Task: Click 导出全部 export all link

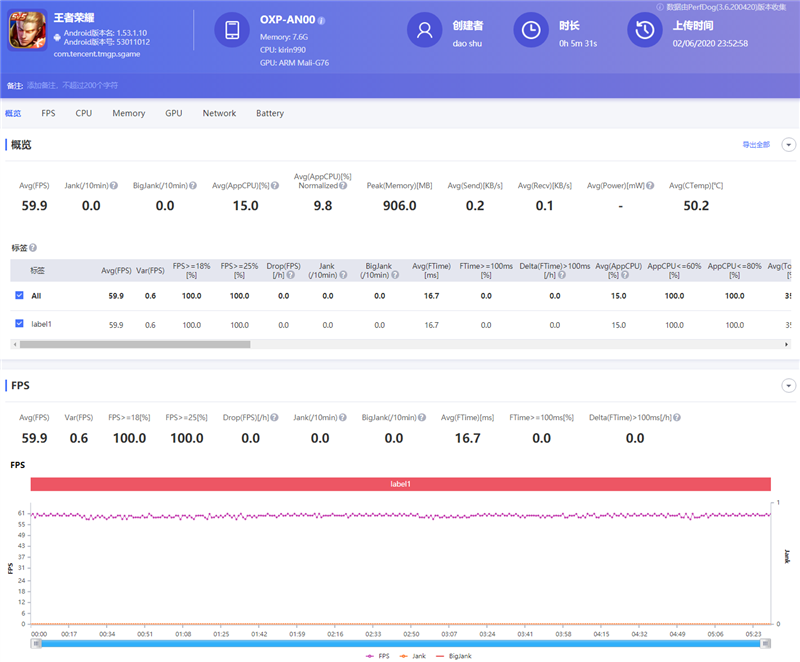Action: pos(756,145)
